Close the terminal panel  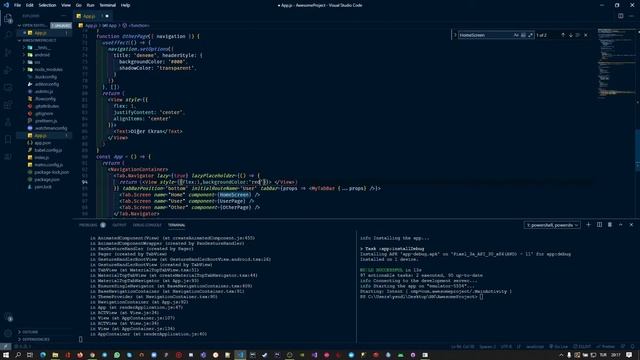[x=631, y=225]
